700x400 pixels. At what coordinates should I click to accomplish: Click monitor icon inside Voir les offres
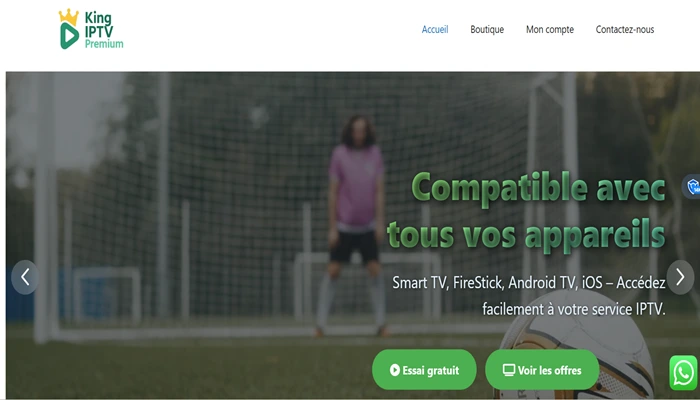509,370
